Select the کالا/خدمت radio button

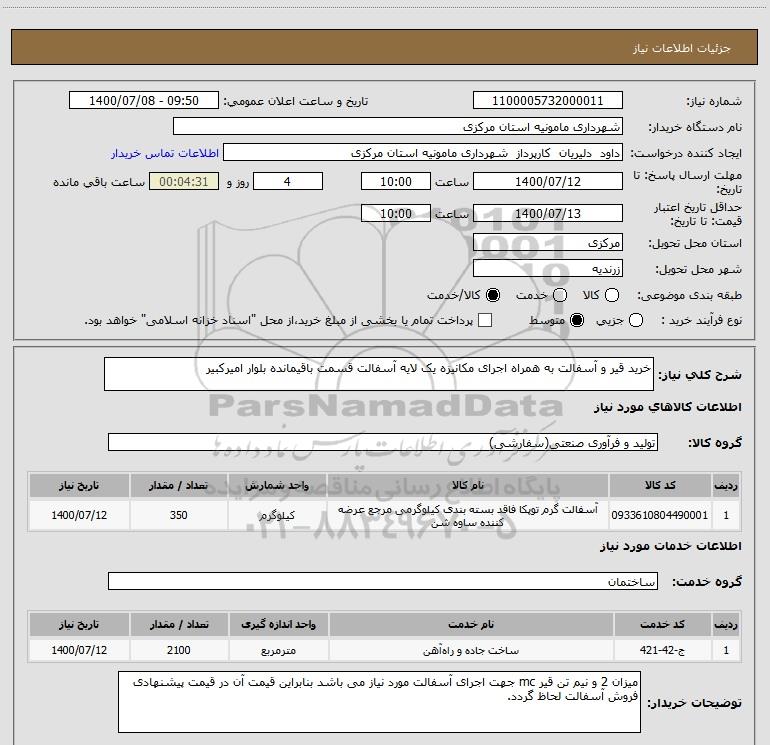[x=493, y=296]
